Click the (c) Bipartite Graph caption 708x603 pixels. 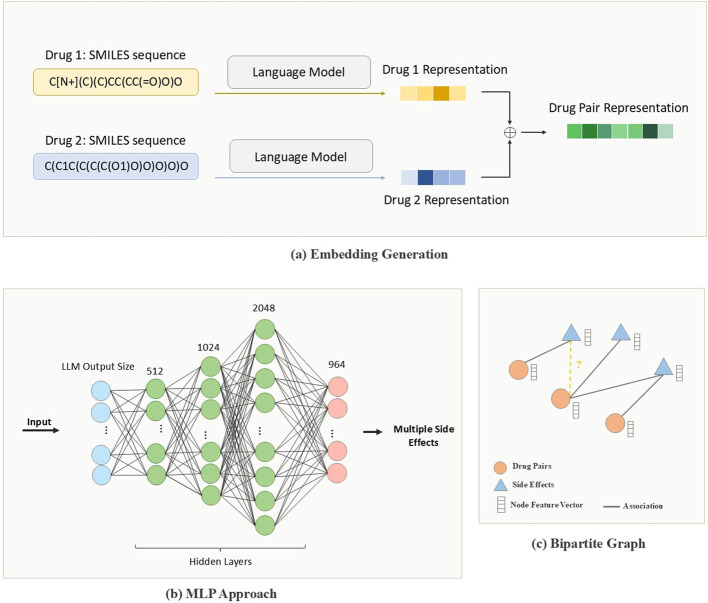588,543
